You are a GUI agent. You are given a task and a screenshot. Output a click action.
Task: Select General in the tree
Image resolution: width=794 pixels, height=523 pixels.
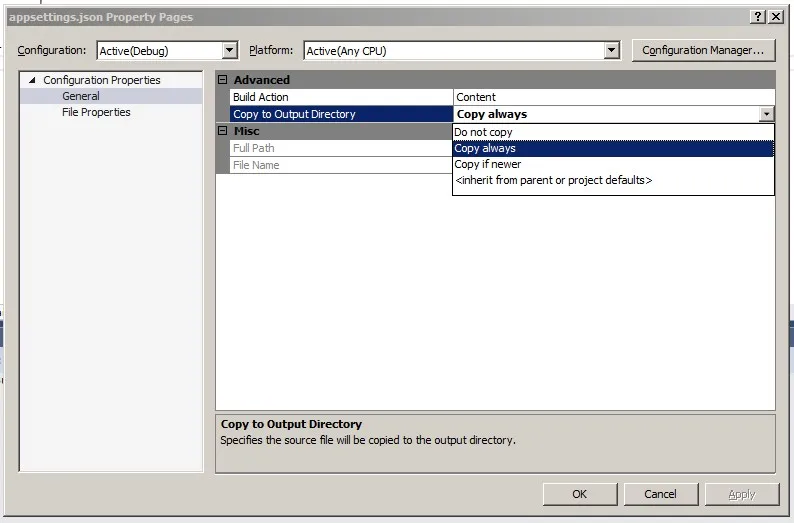pos(81,96)
